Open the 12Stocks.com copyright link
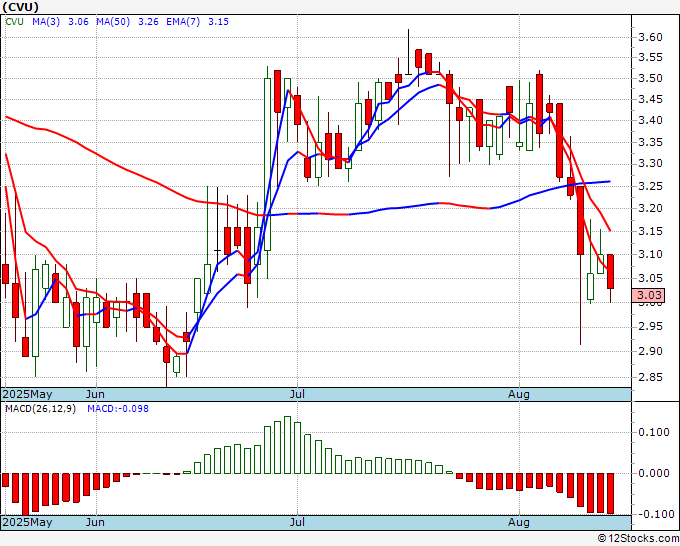The image size is (680, 546). pos(638,539)
